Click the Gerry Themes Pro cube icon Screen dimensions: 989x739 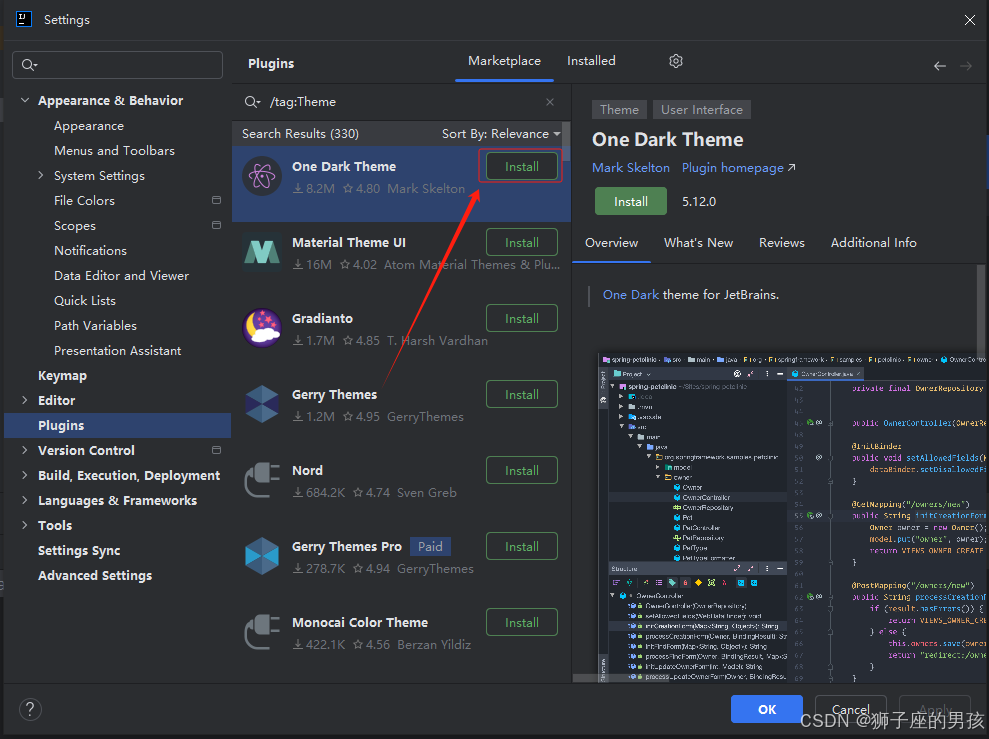tap(262, 556)
